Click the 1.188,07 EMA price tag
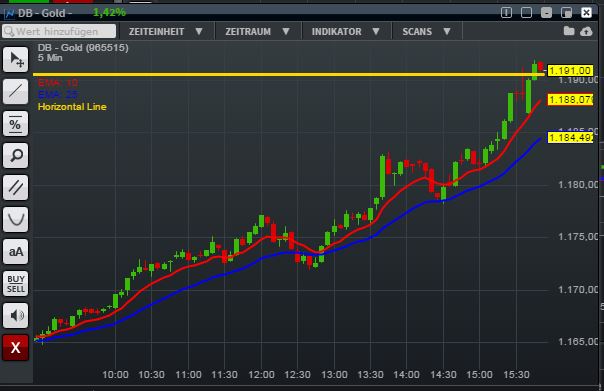The image size is (604, 391). (x=570, y=100)
